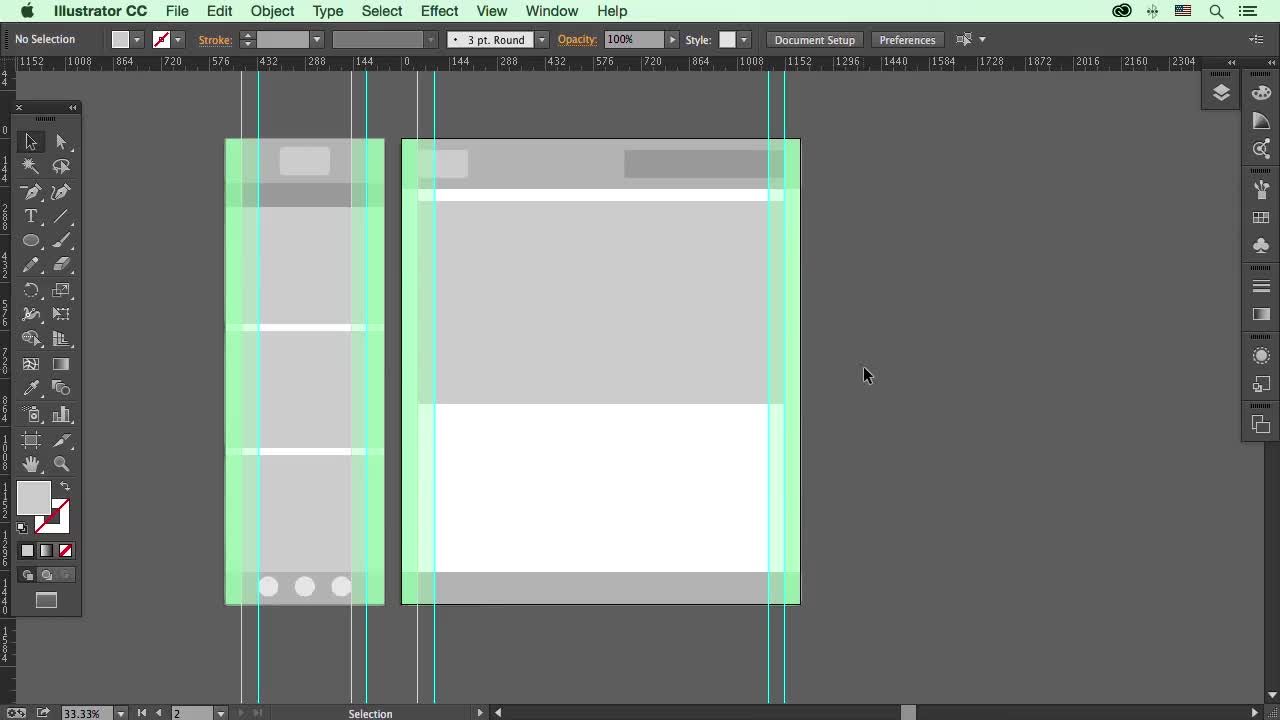This screenshot has height=720, width=1280.
Task: Open the Symbols panel icon
Action: (1261, 245)
